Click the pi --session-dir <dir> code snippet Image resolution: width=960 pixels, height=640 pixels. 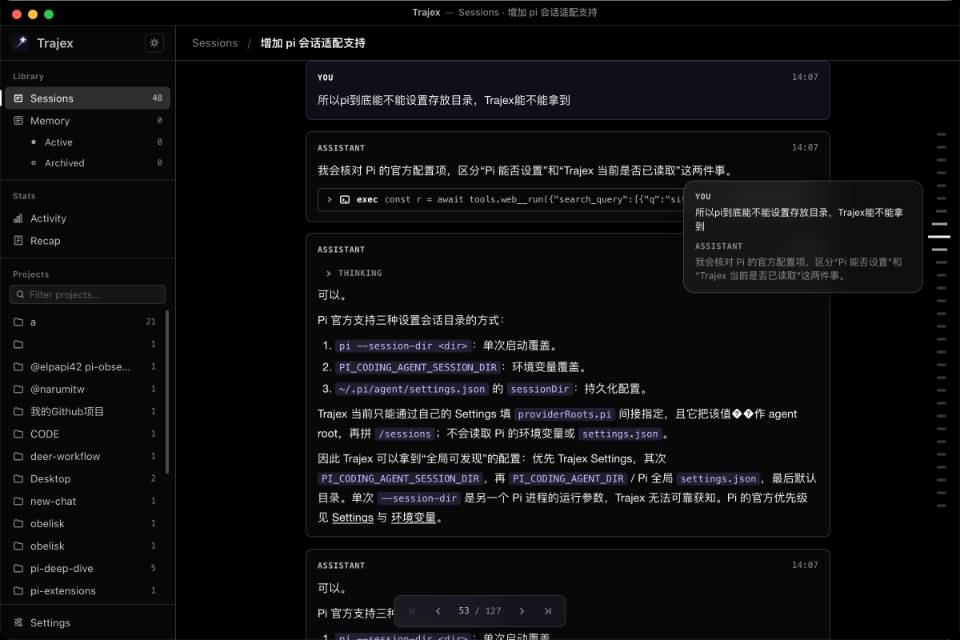(403, 346)
